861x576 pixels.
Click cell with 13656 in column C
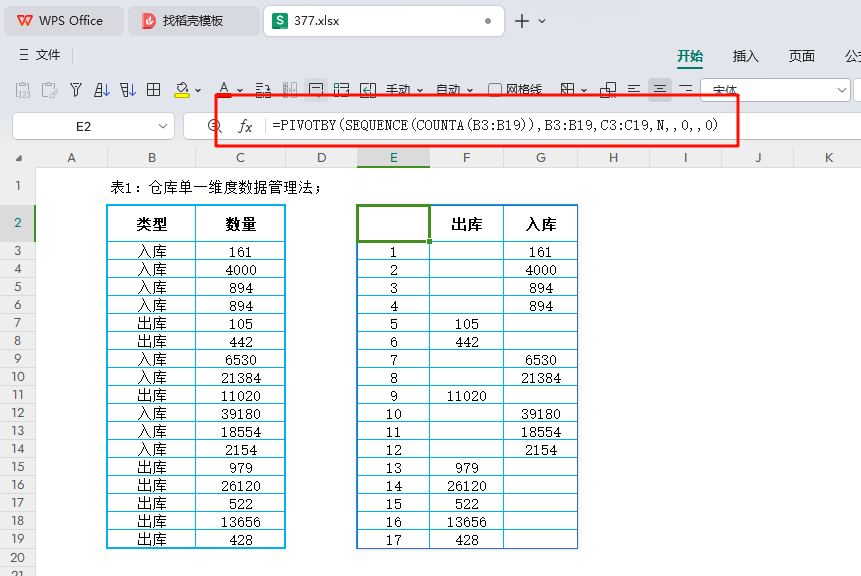[x=241, y=522]
